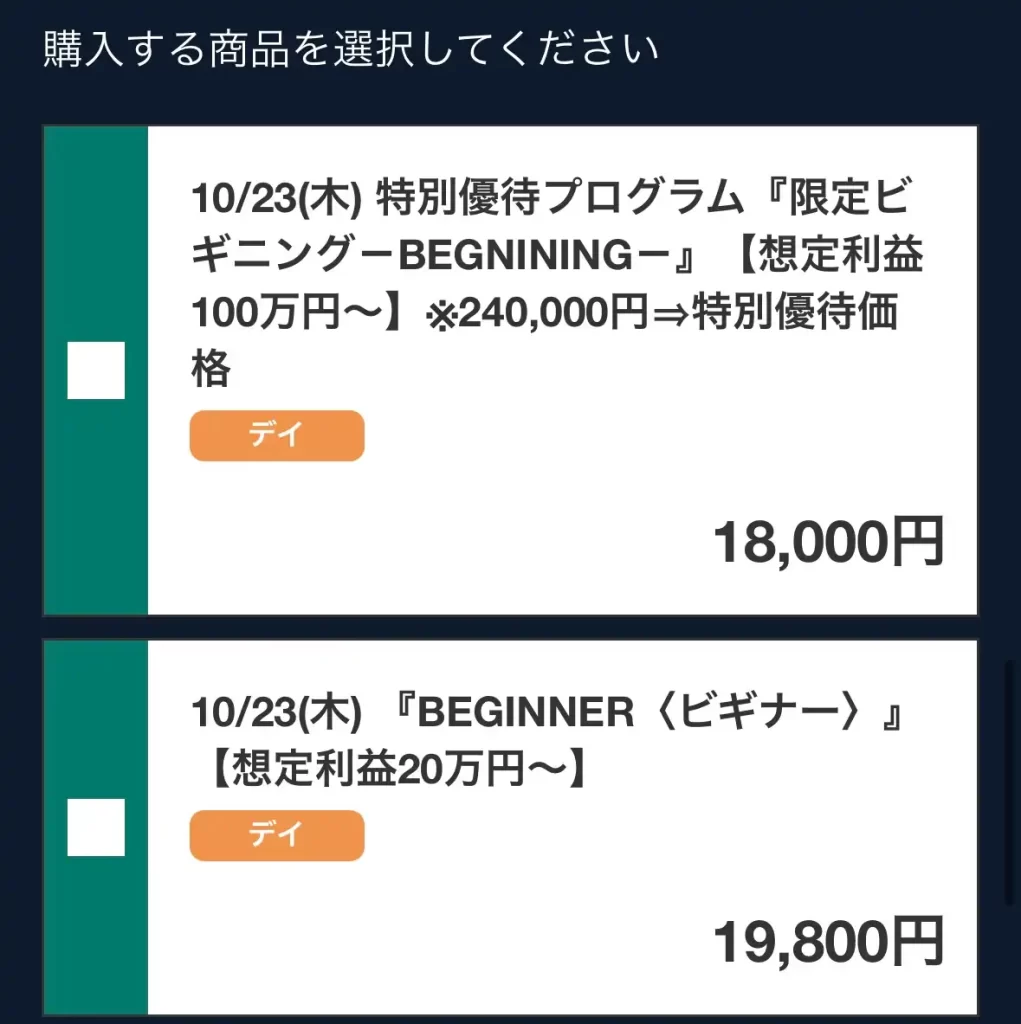Check the 限定ビギニング product checkbox
This screenshot has width=1021, height=1024.
point(96,370)
